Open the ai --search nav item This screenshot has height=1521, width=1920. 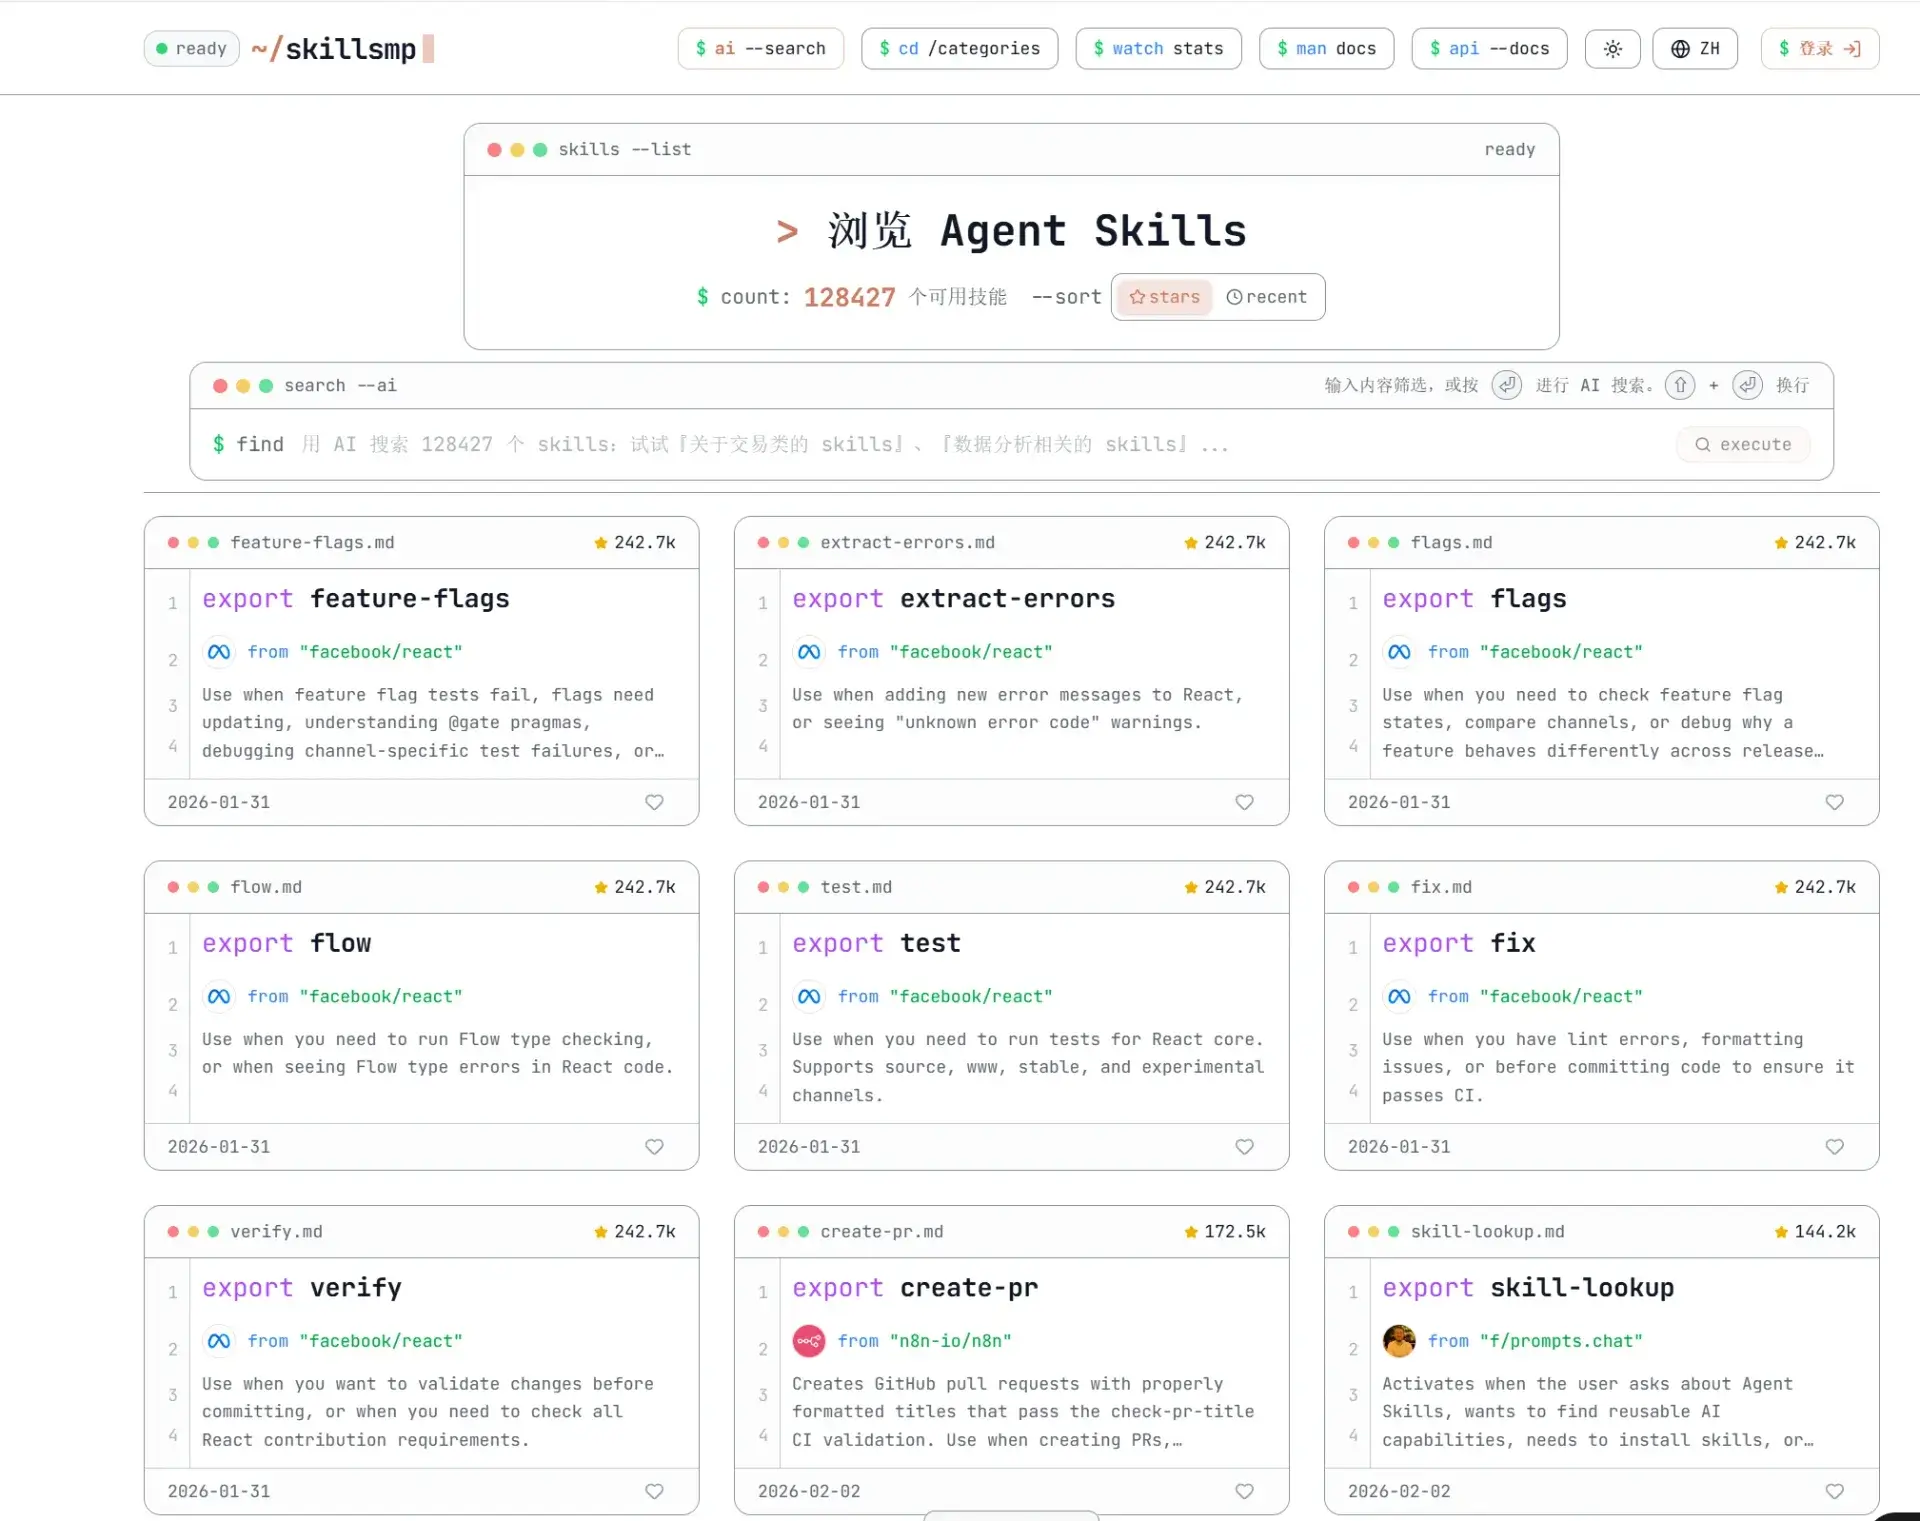pyautogui.click(x=760, y=49)
